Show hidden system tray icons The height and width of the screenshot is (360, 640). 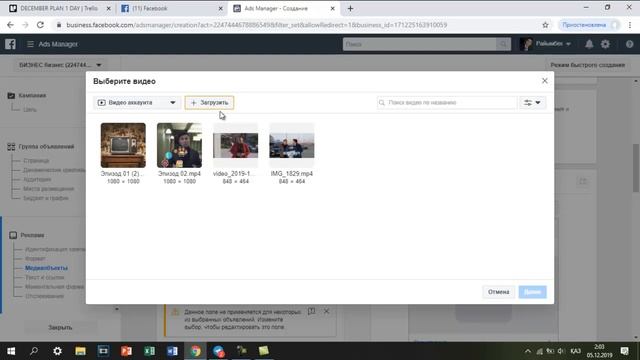[528, 351]
